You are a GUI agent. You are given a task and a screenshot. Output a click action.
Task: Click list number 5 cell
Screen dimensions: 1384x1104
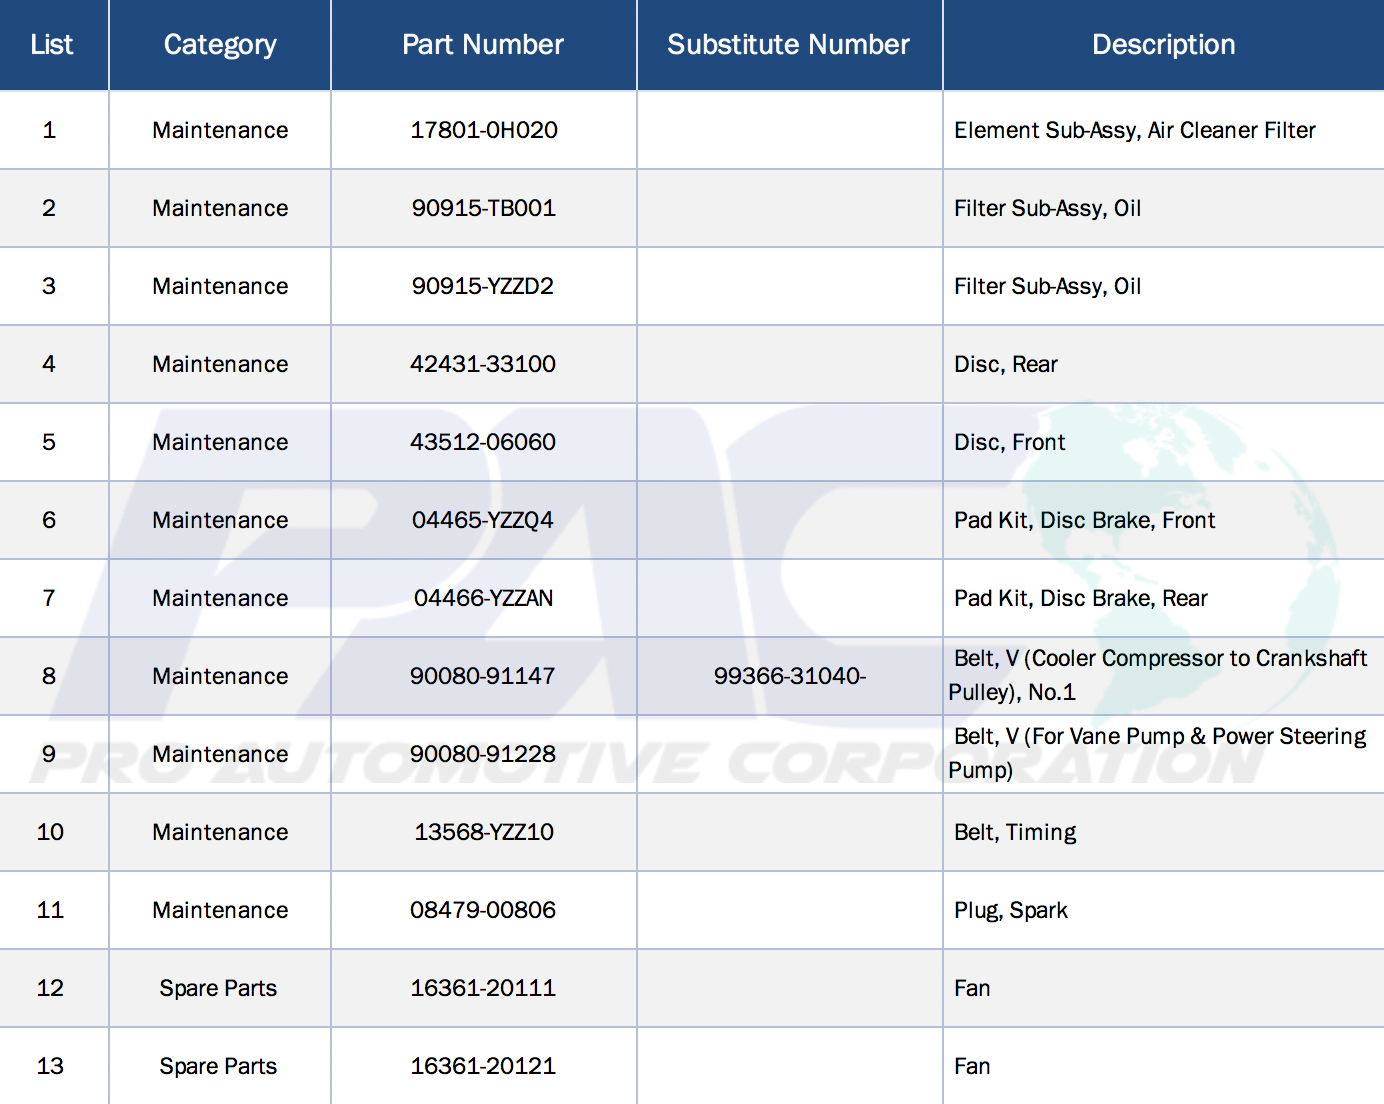tap(49, 442)
